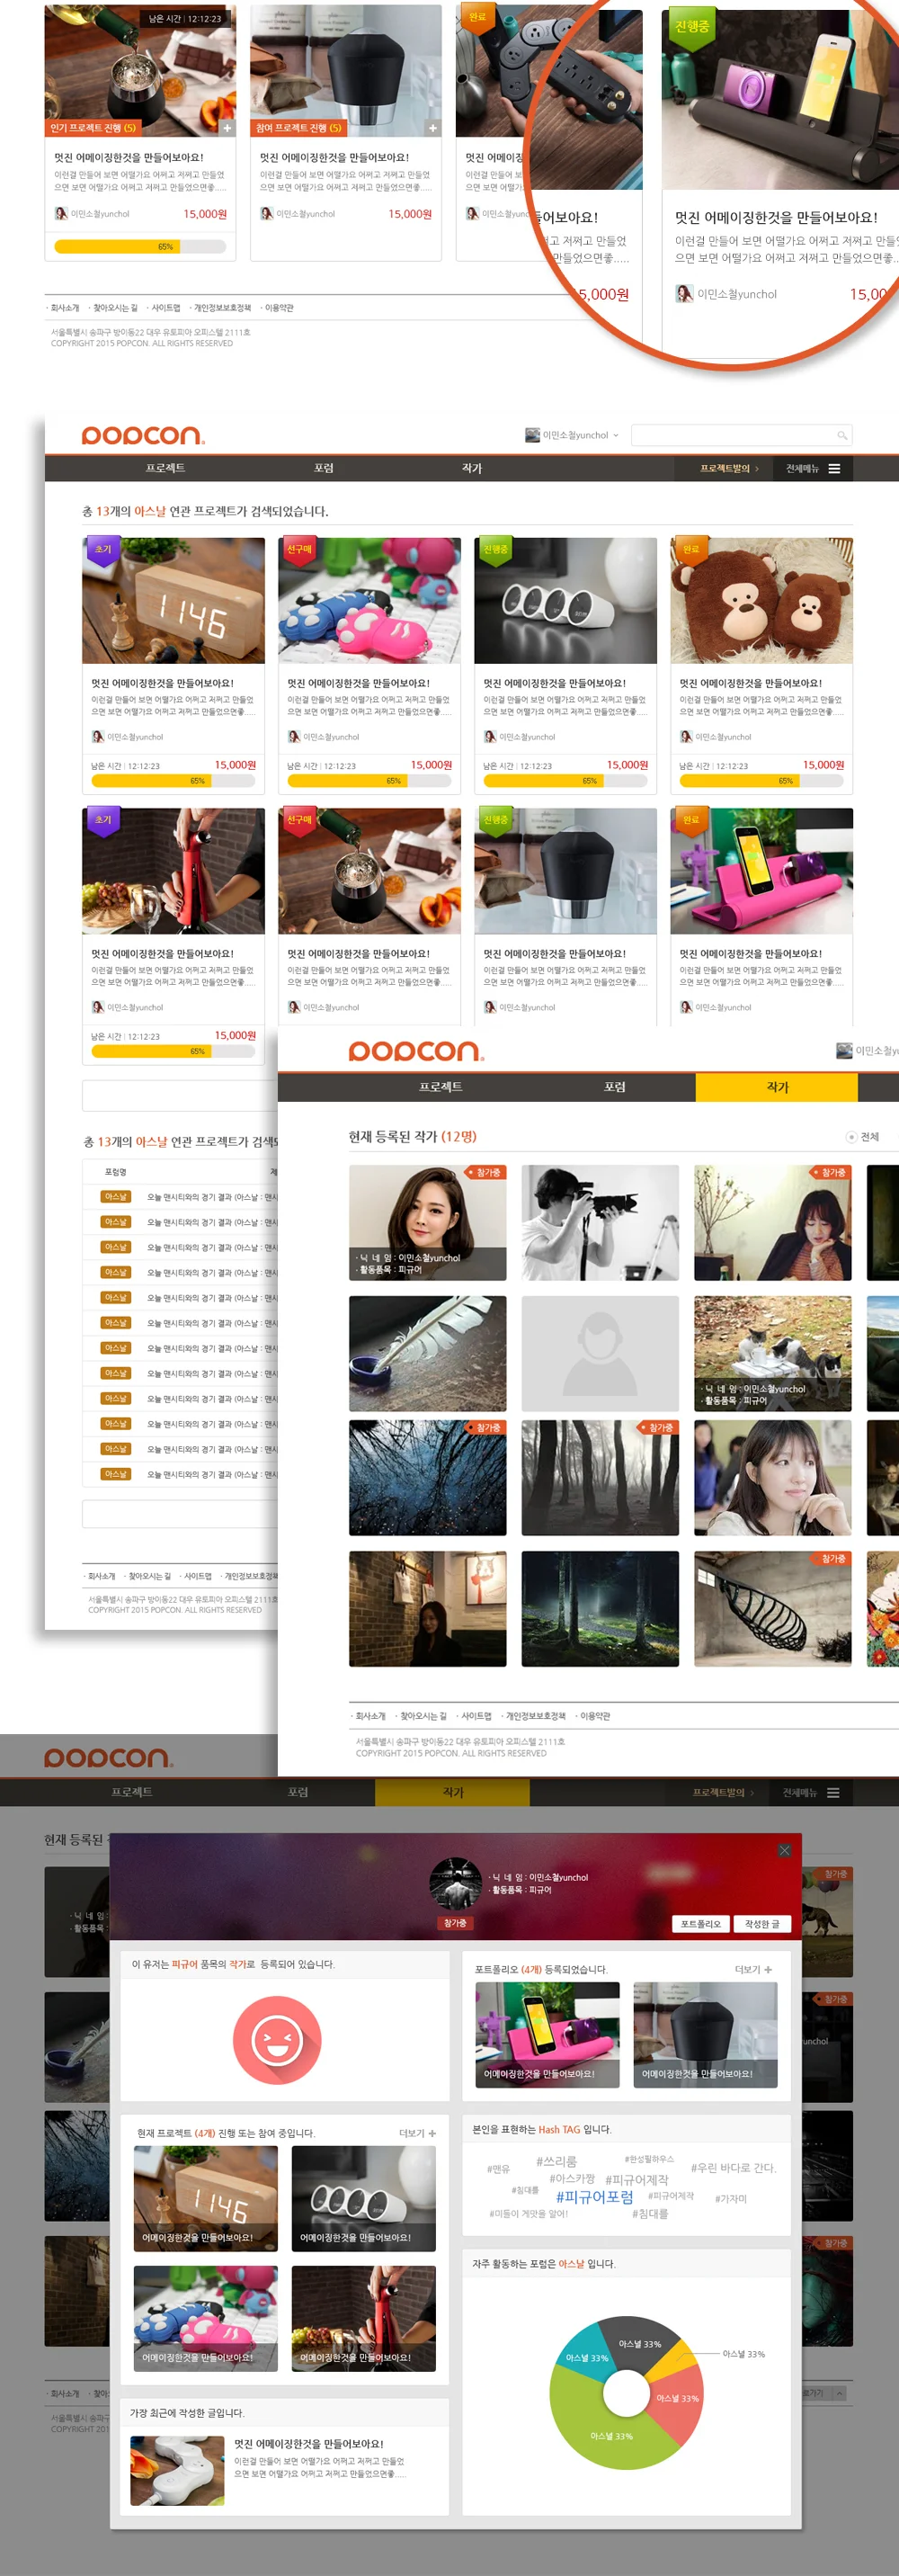
Task: Open 개인정보보호정책 footer link on artist list page
Action: coord(535,1716)
